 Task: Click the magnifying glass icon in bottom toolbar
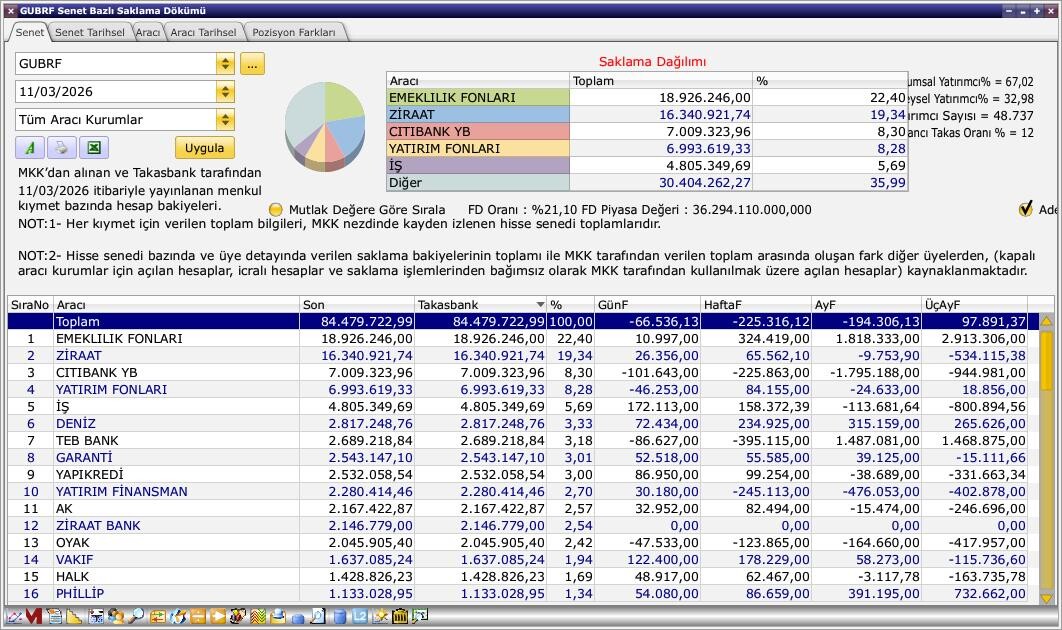click(x=136, y=617)
